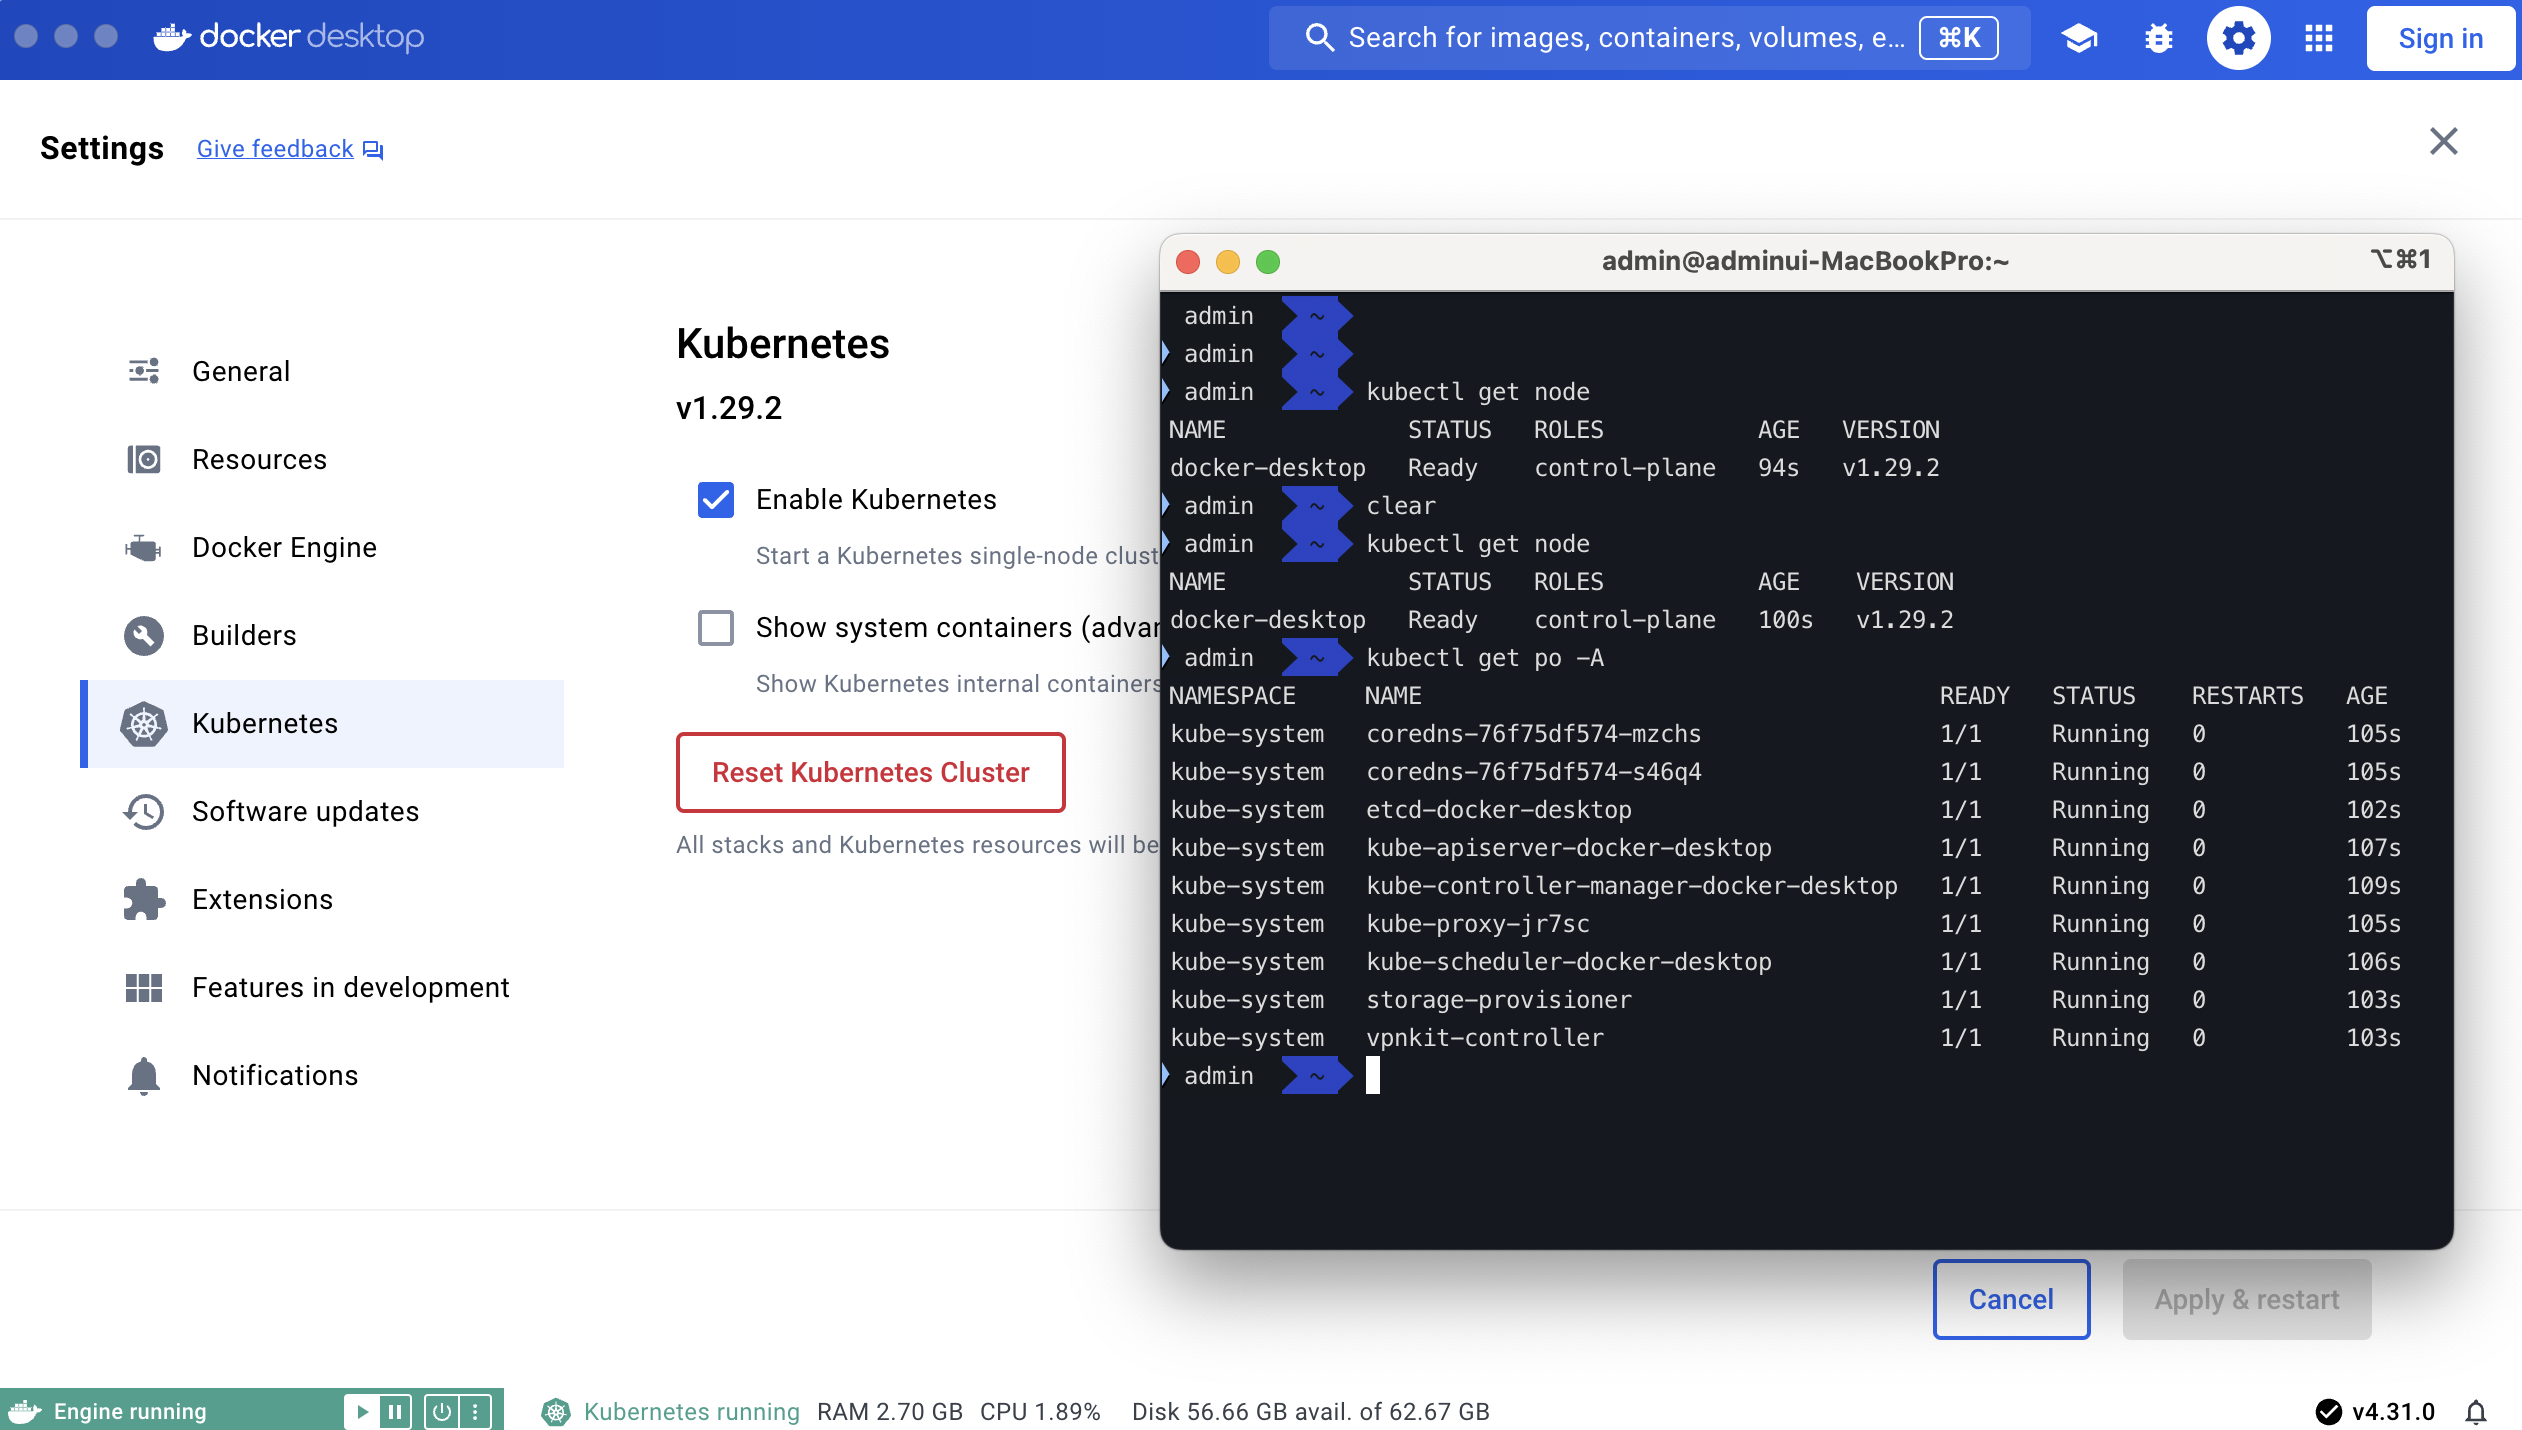Uncheck the Enable Kubernetes checkbox

[716, 500]
